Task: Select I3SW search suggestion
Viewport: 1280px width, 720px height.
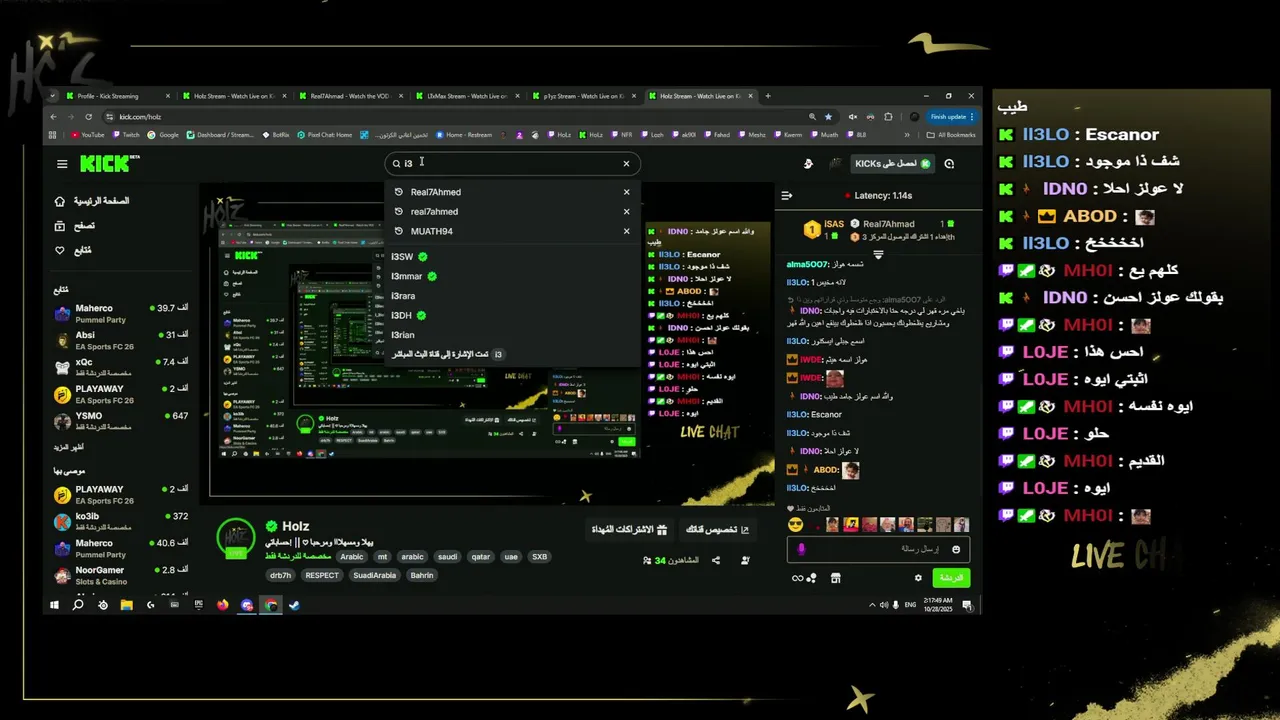Action: (512, 257)
